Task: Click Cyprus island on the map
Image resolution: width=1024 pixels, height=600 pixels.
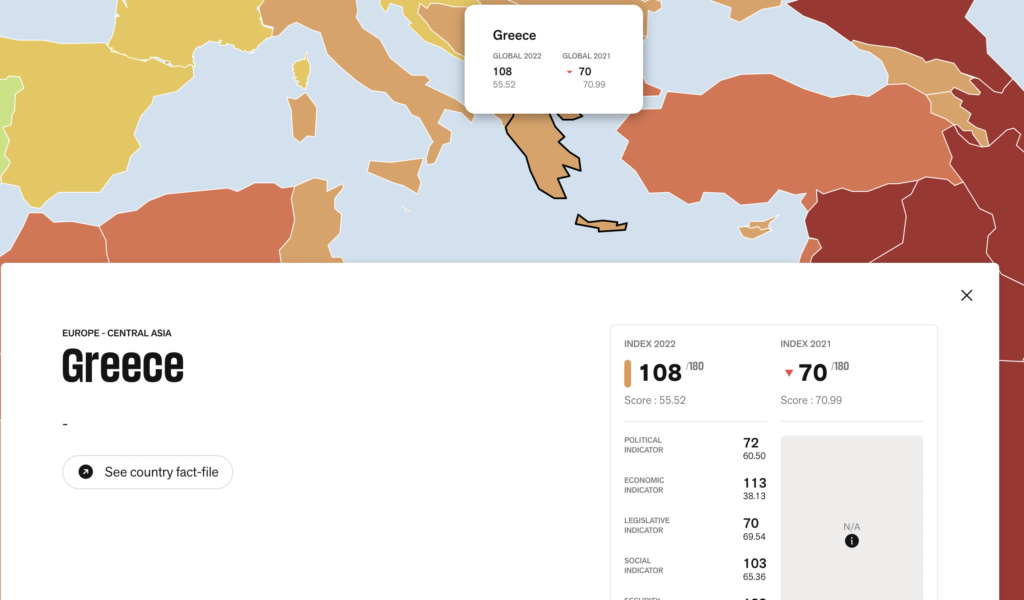Action: (758, 229)
